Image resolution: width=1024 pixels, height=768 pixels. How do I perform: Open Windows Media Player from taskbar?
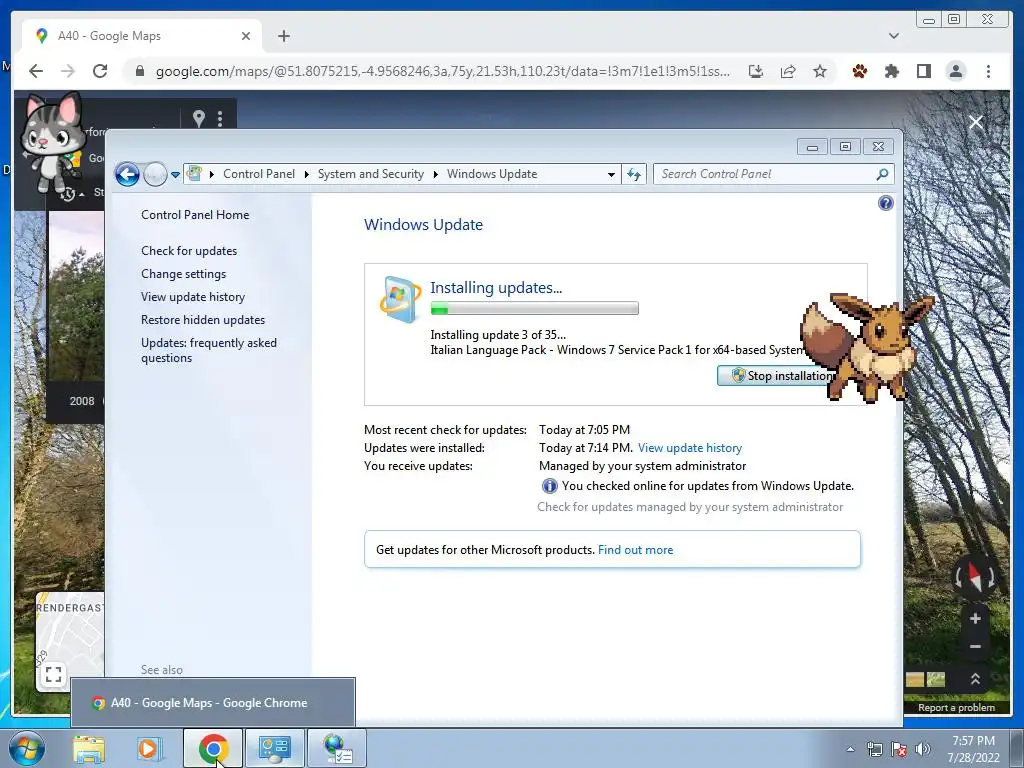tap(148, 748)
